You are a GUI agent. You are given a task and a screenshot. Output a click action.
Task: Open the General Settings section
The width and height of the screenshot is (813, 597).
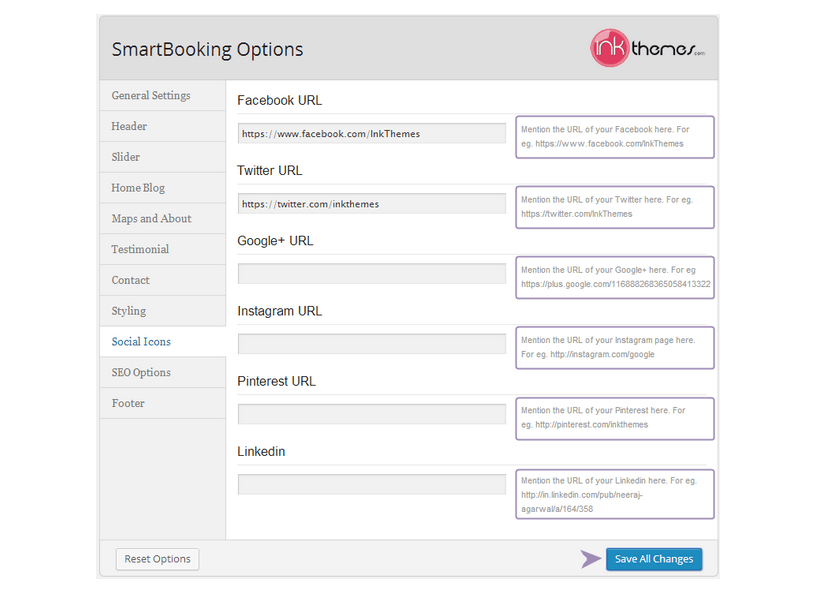[151, 95]
